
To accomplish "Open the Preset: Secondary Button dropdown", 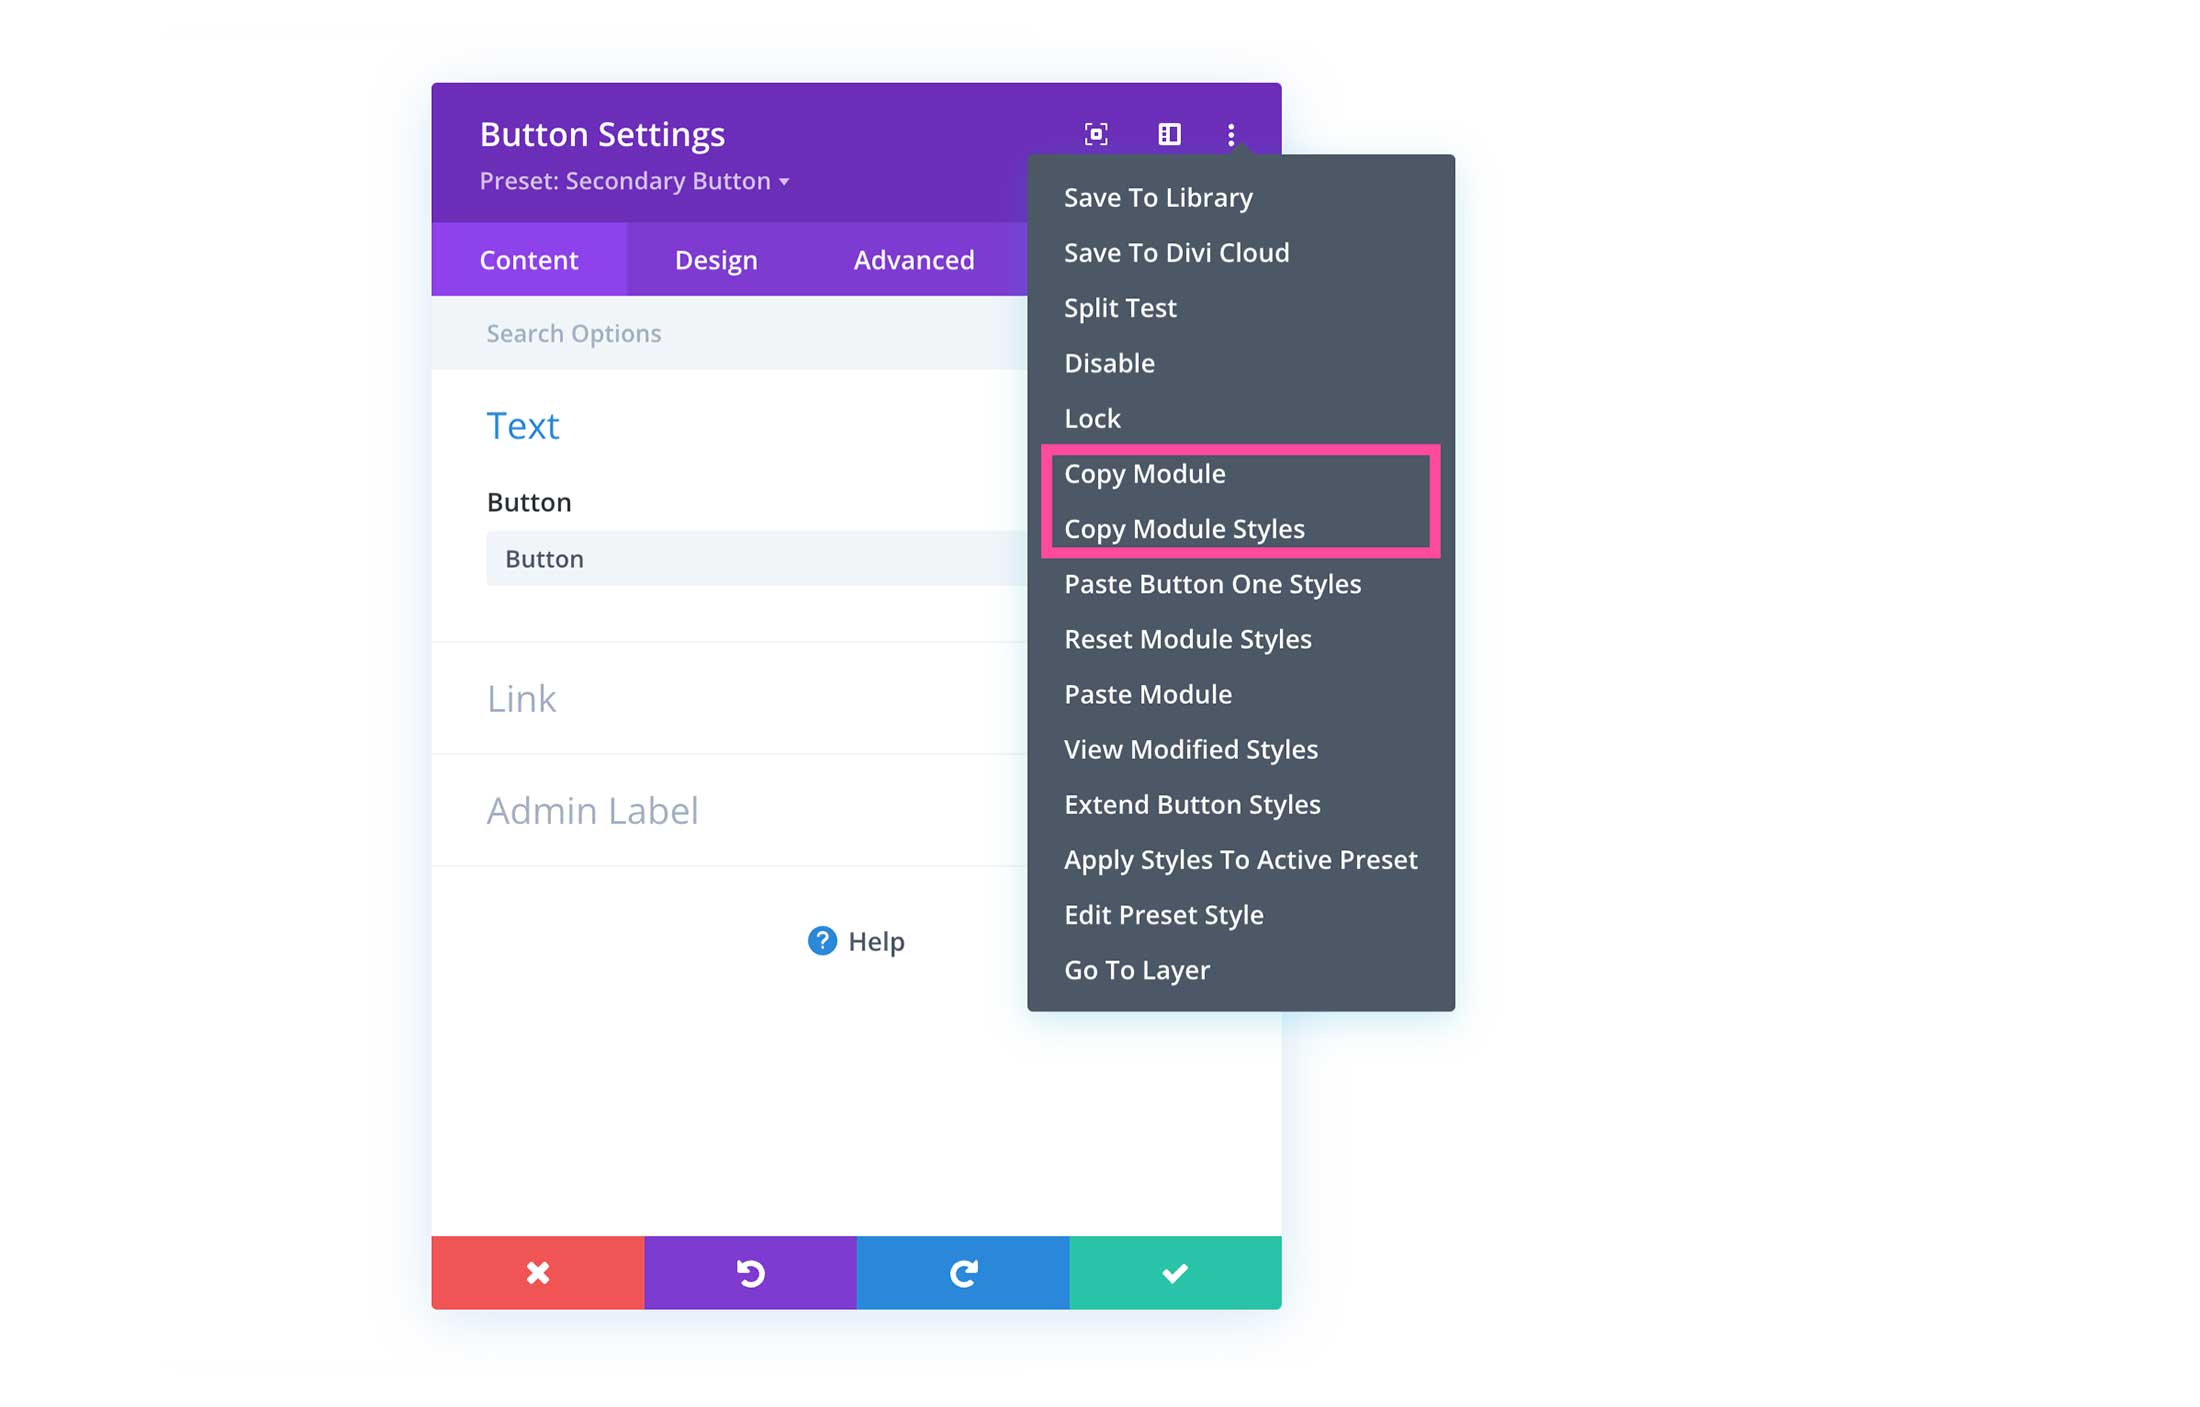I will point(633,181).
